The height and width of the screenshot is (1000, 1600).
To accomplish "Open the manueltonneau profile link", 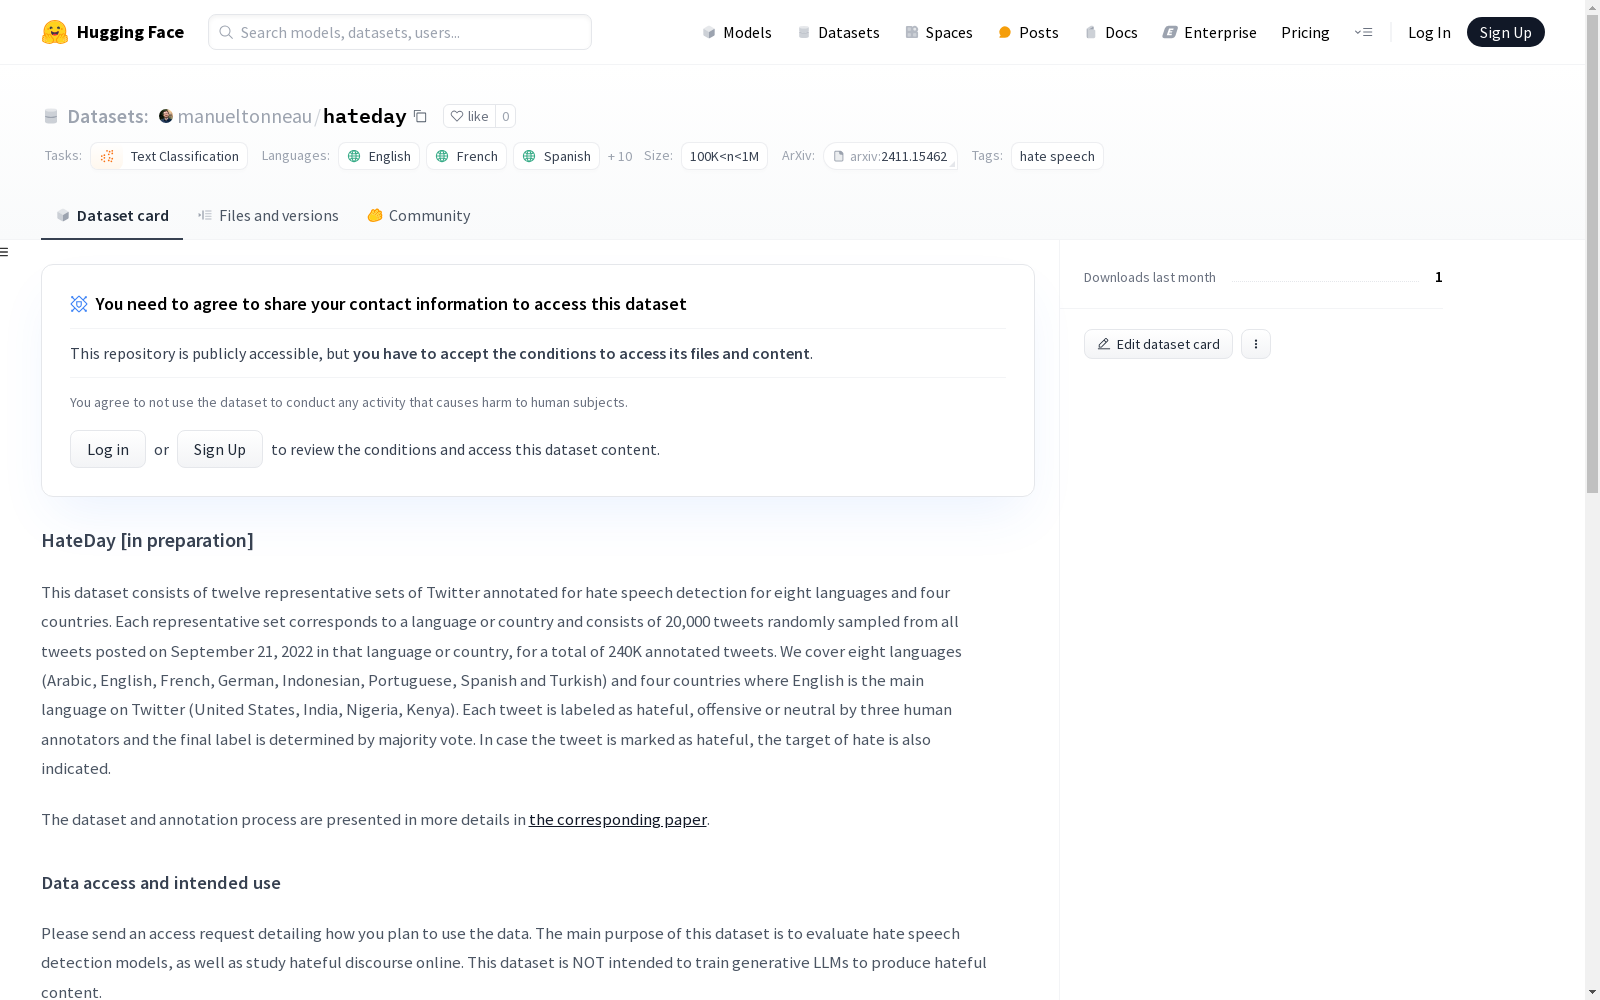I will click(245, 116).
